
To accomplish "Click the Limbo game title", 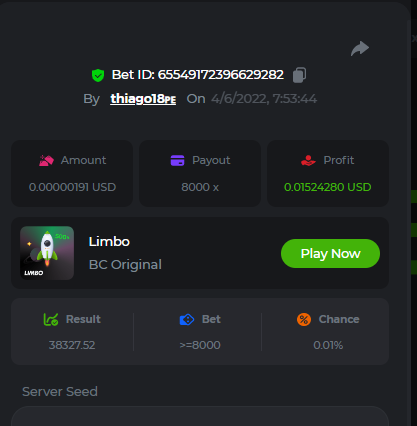I will (109, 242).
